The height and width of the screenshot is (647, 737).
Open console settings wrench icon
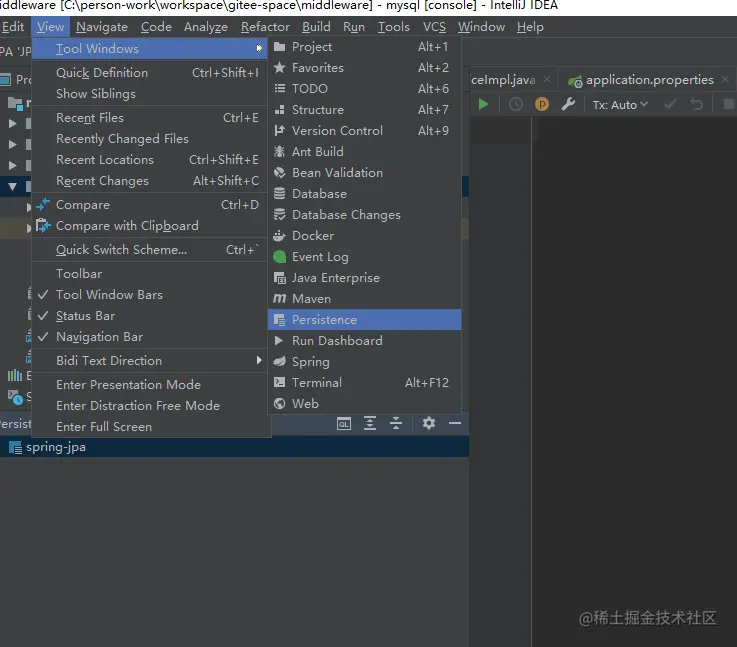point(568,104)
